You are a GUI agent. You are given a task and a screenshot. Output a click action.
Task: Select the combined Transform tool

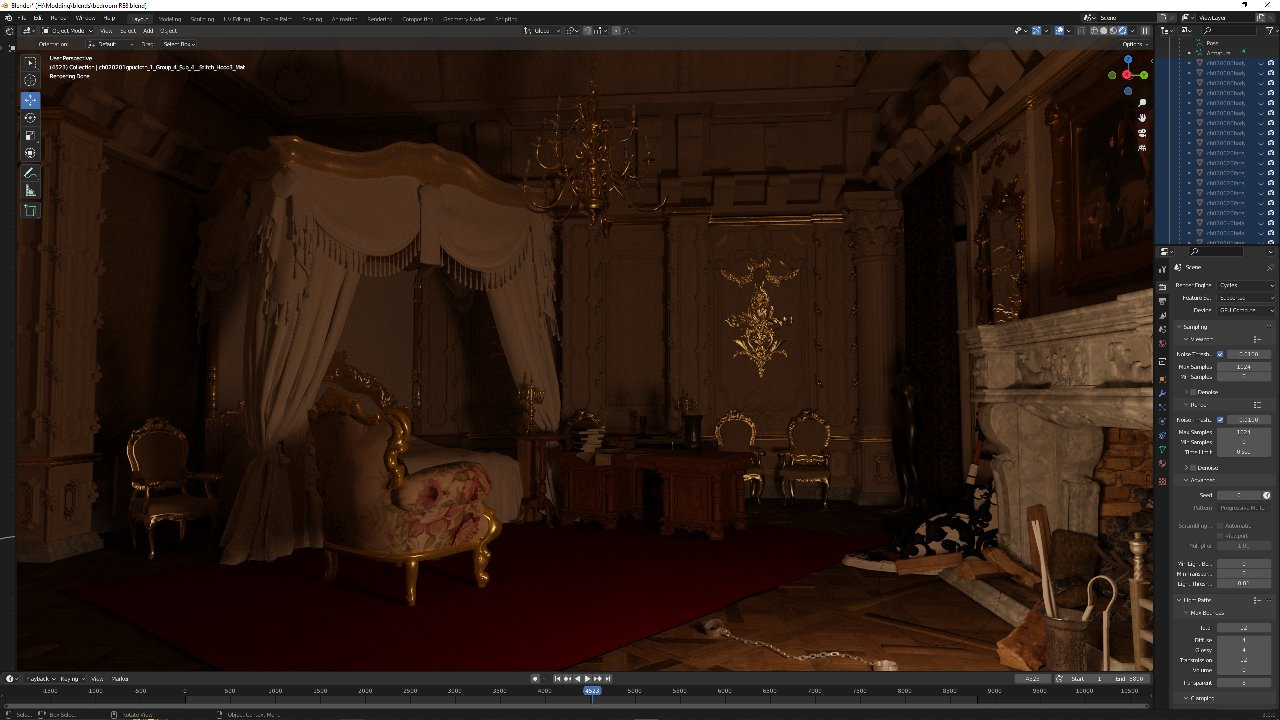pos(30,153)
